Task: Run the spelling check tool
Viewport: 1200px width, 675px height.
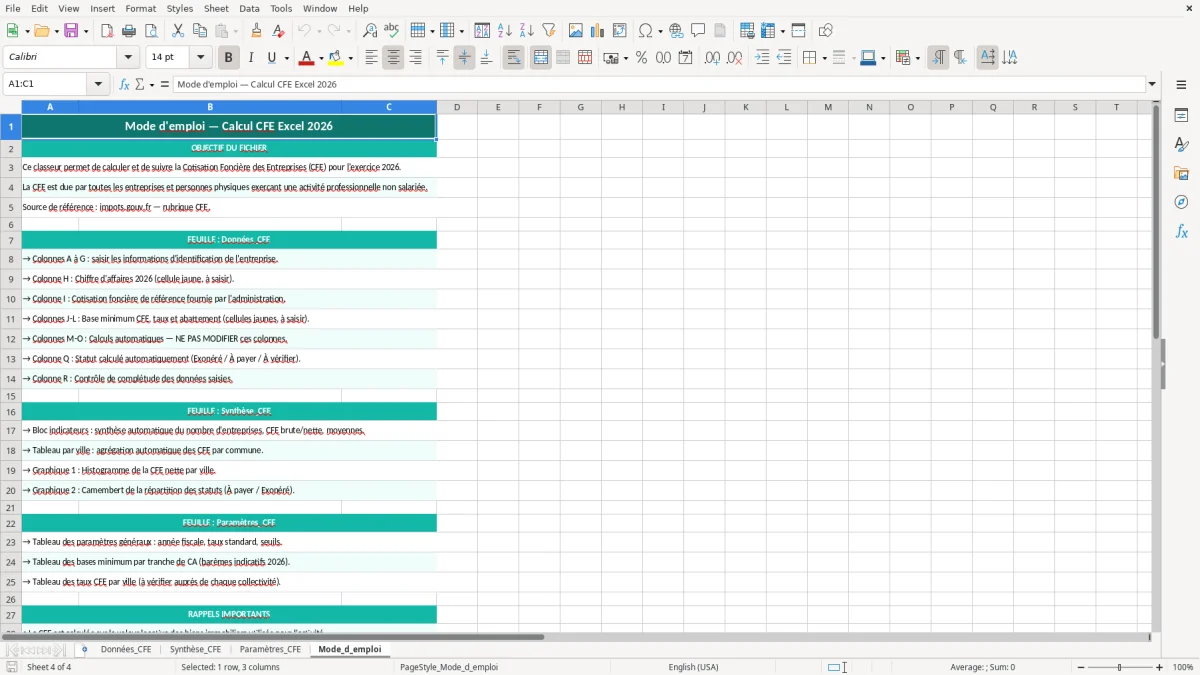Action: click(x=392, y=31)
